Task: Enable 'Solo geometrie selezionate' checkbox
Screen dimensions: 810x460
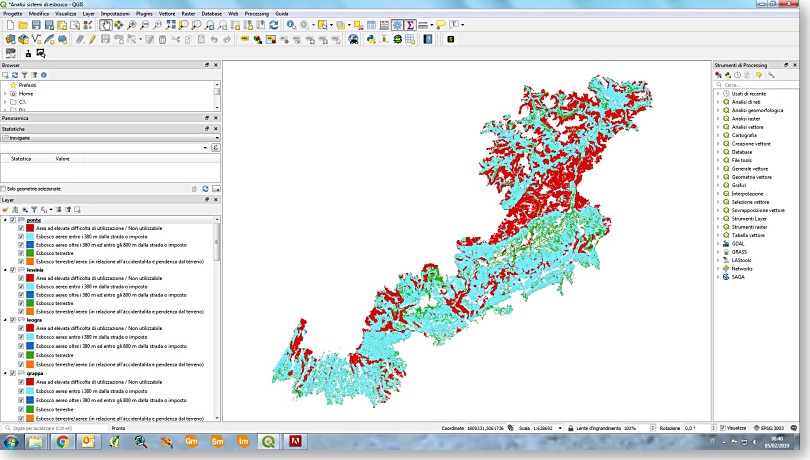Action: pyautogui.click(x=4, y=188)
